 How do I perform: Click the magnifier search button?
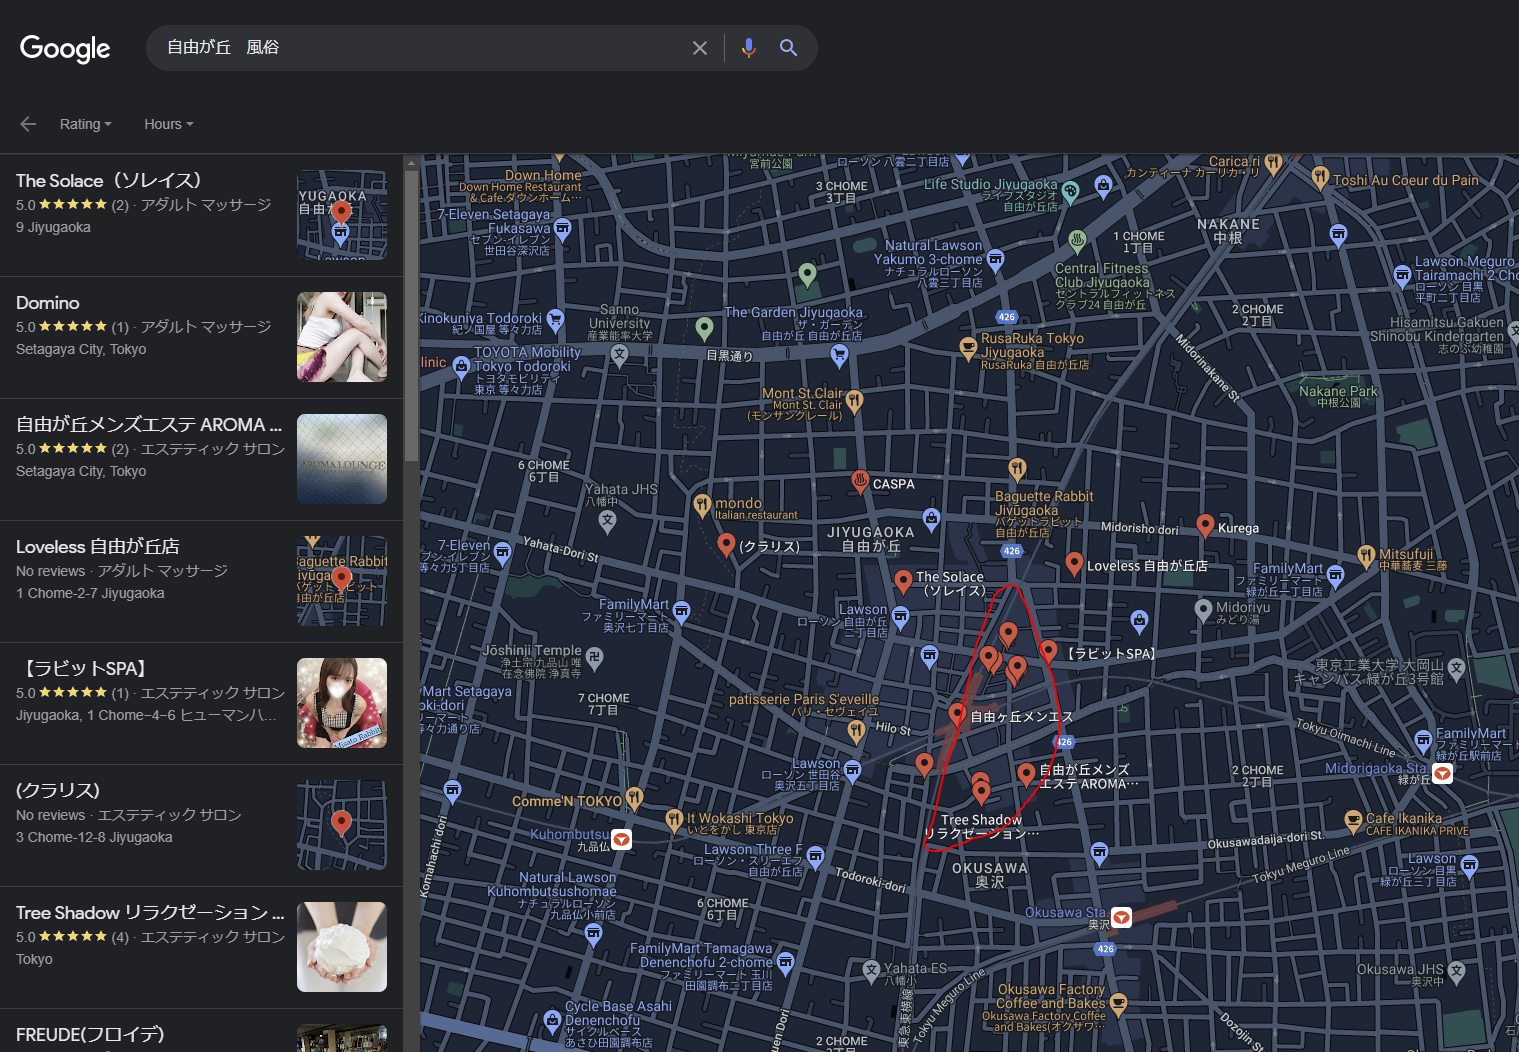tap(788, 48)
